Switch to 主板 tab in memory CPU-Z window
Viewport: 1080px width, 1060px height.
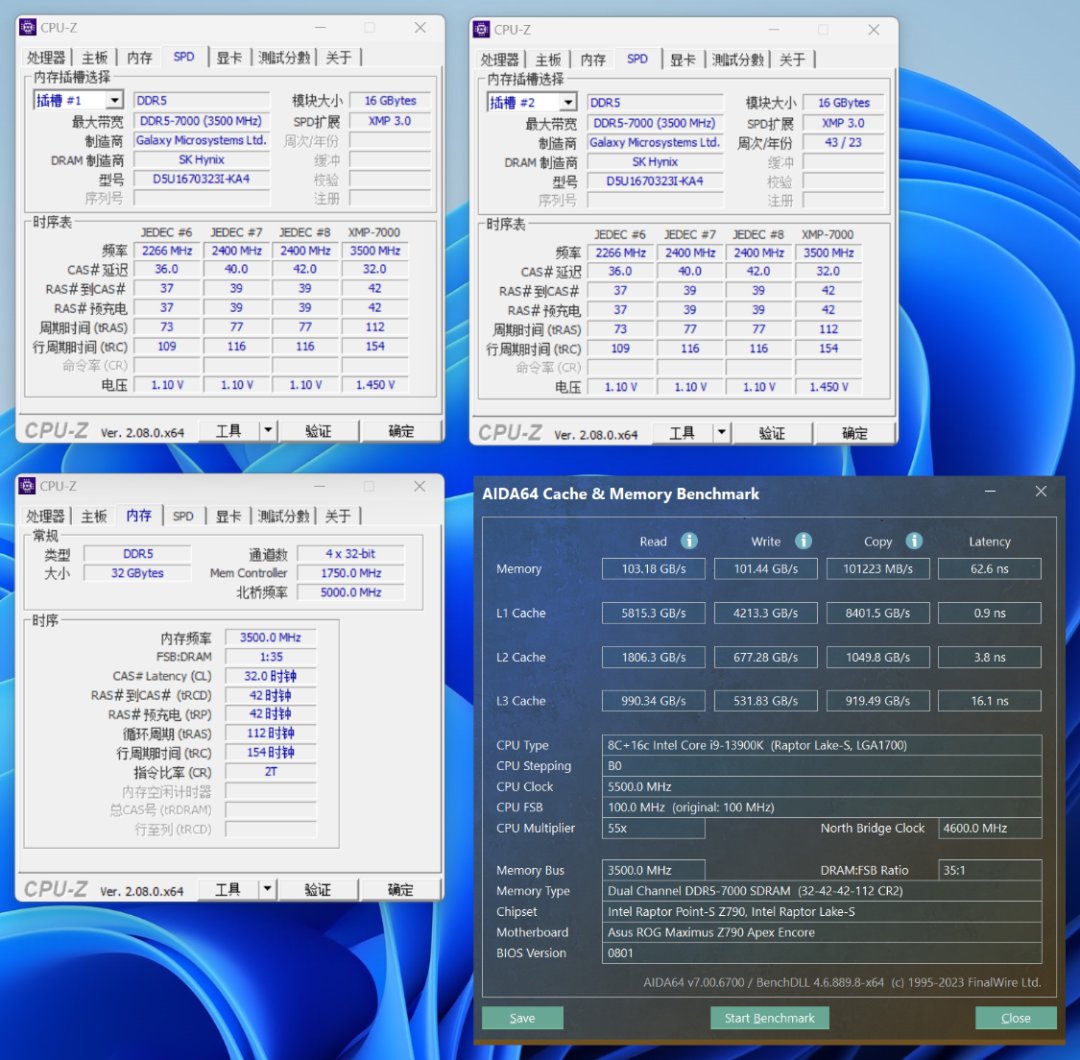94,516
